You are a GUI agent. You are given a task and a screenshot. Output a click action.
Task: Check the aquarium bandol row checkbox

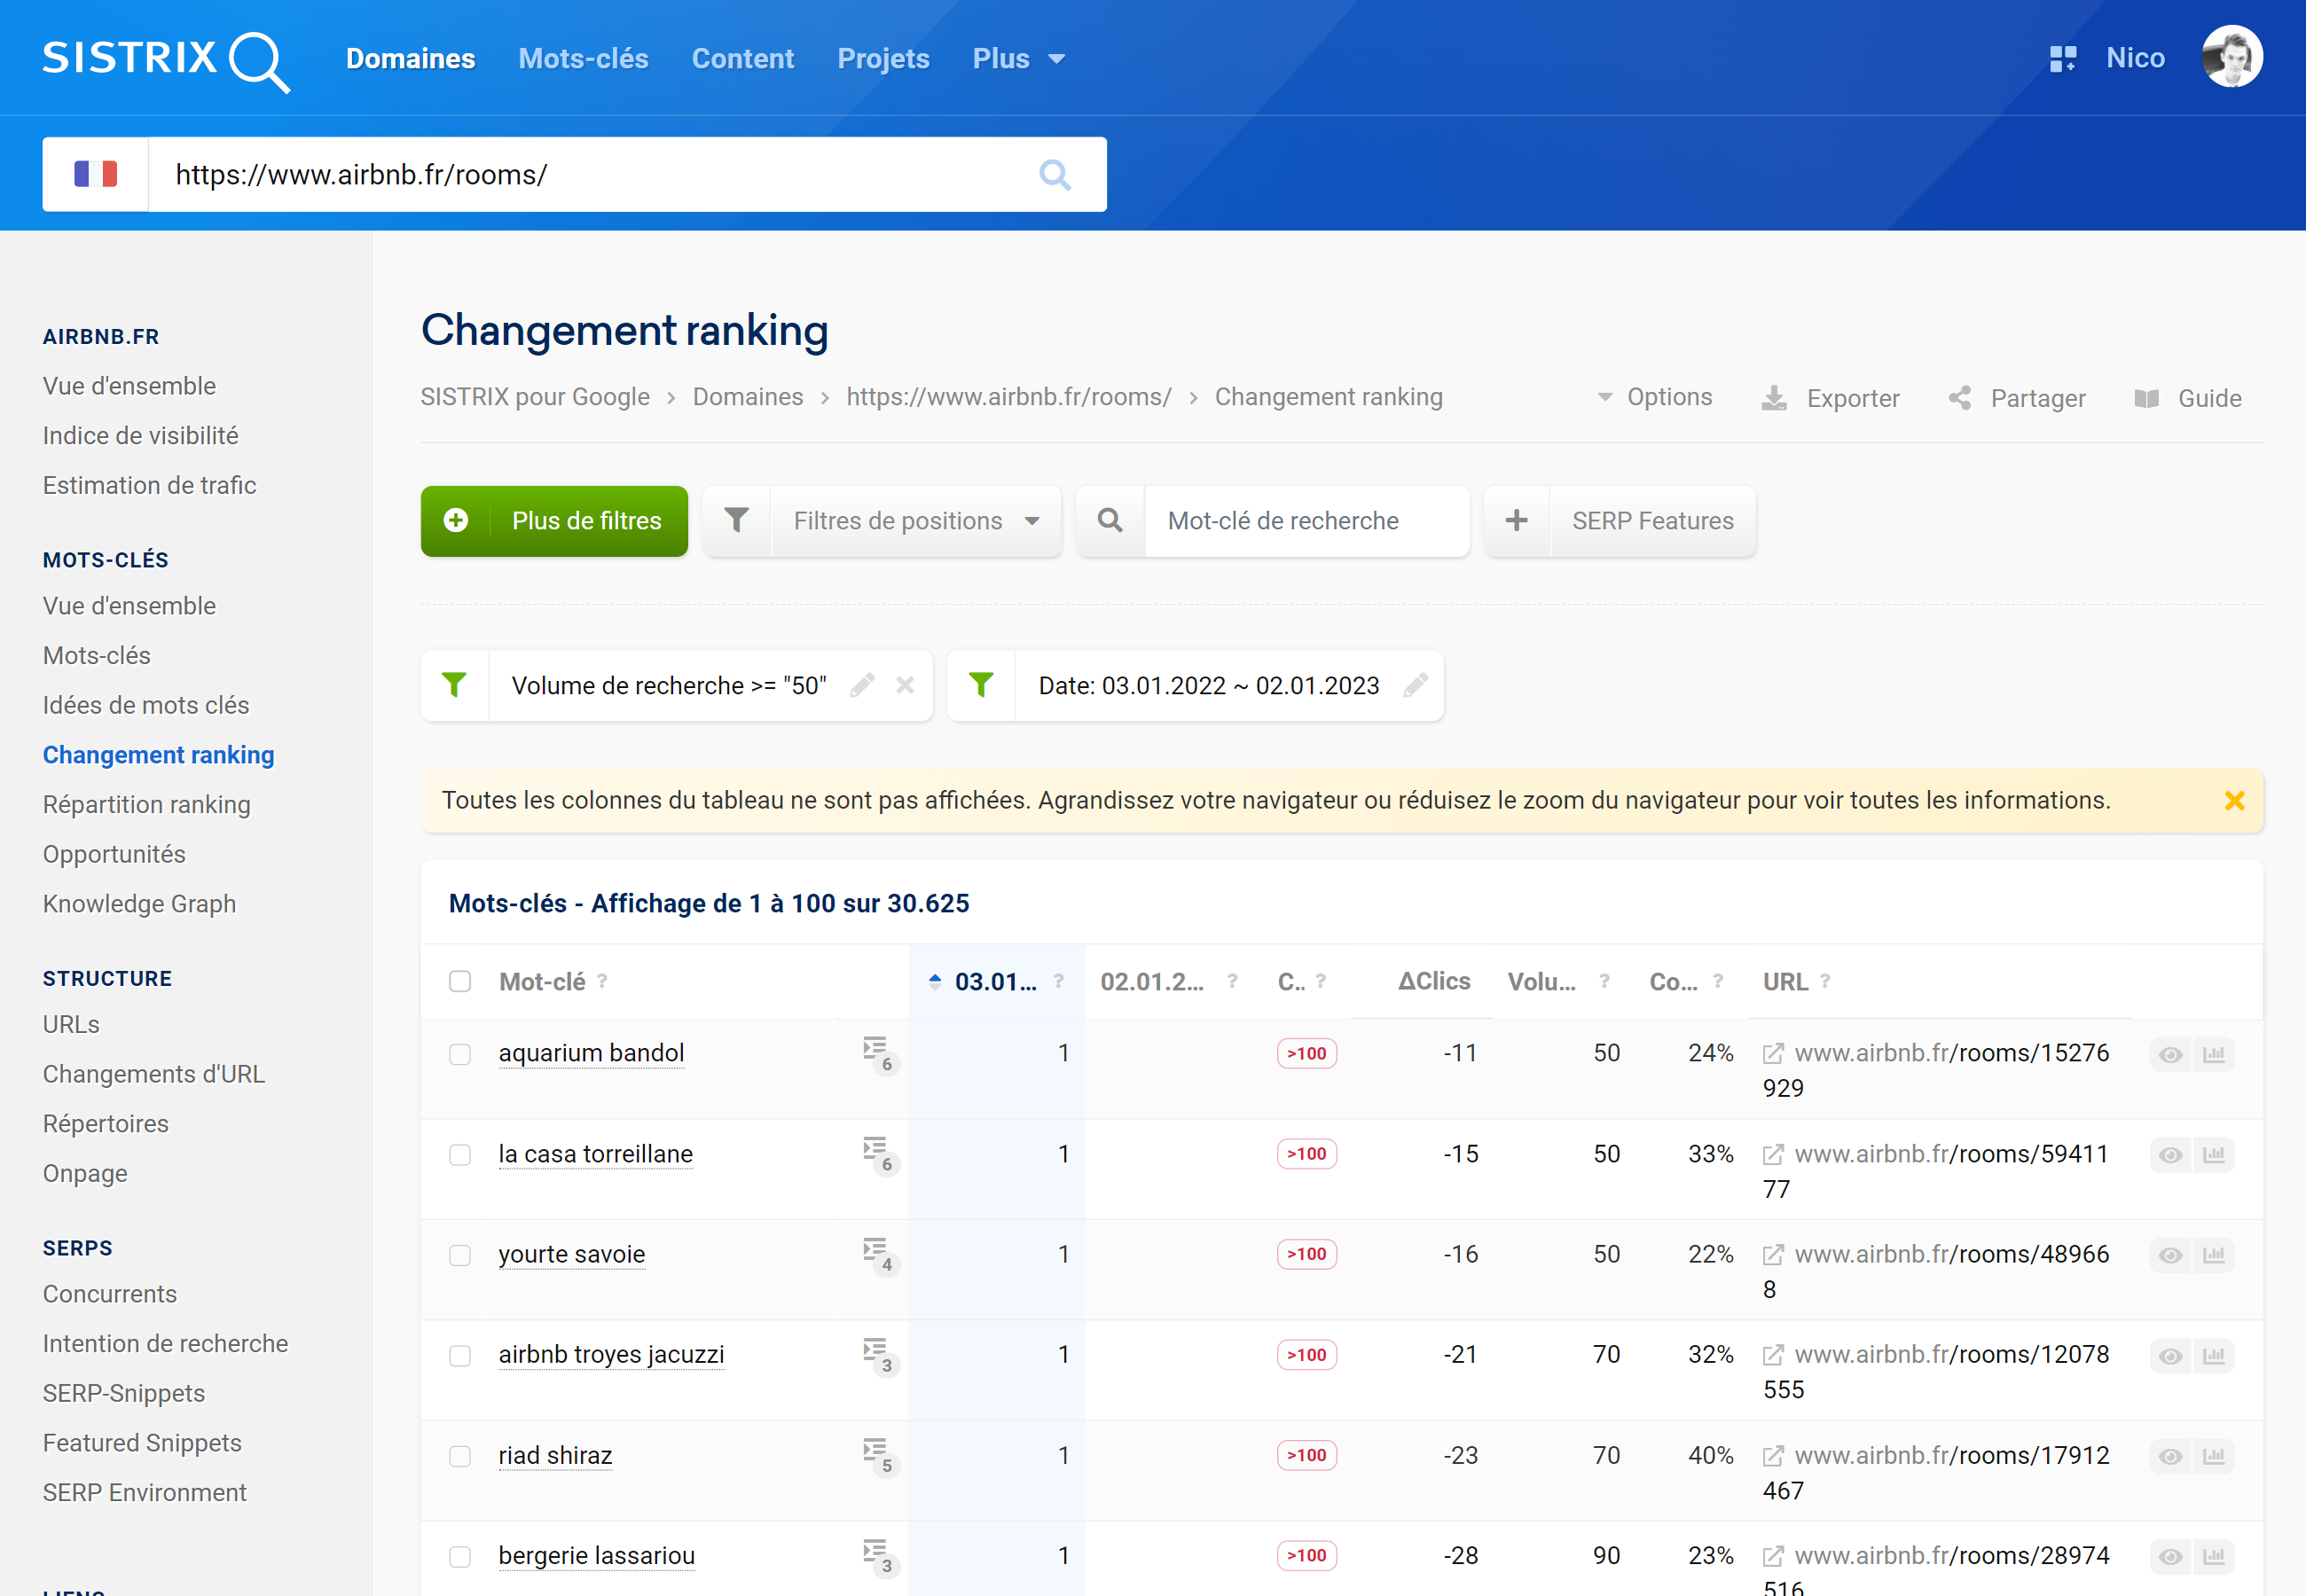coord(460,1055)
